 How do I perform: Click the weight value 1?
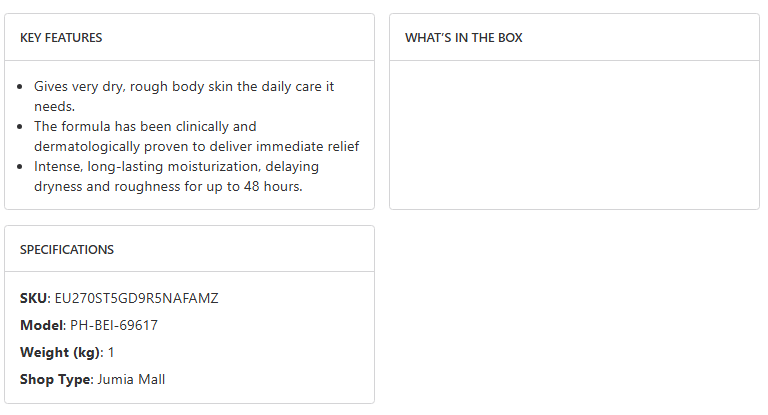[x=111, y=352]
